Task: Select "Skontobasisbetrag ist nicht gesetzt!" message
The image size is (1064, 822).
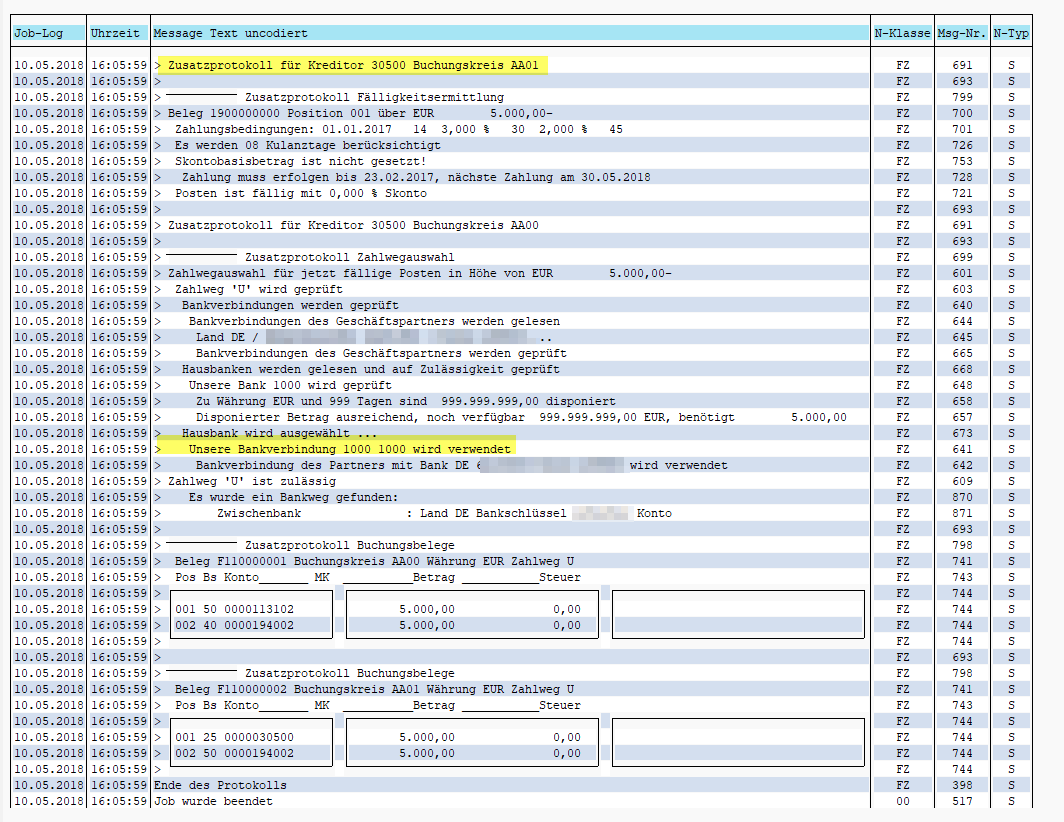Action: tap(300, 162)
